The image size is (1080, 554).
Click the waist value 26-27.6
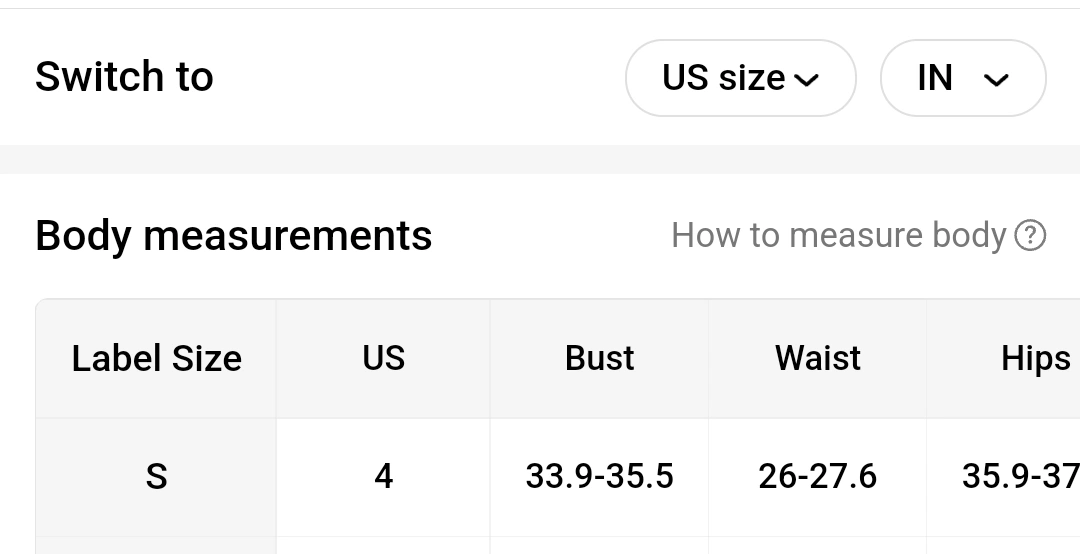click(x=817, y=477)
